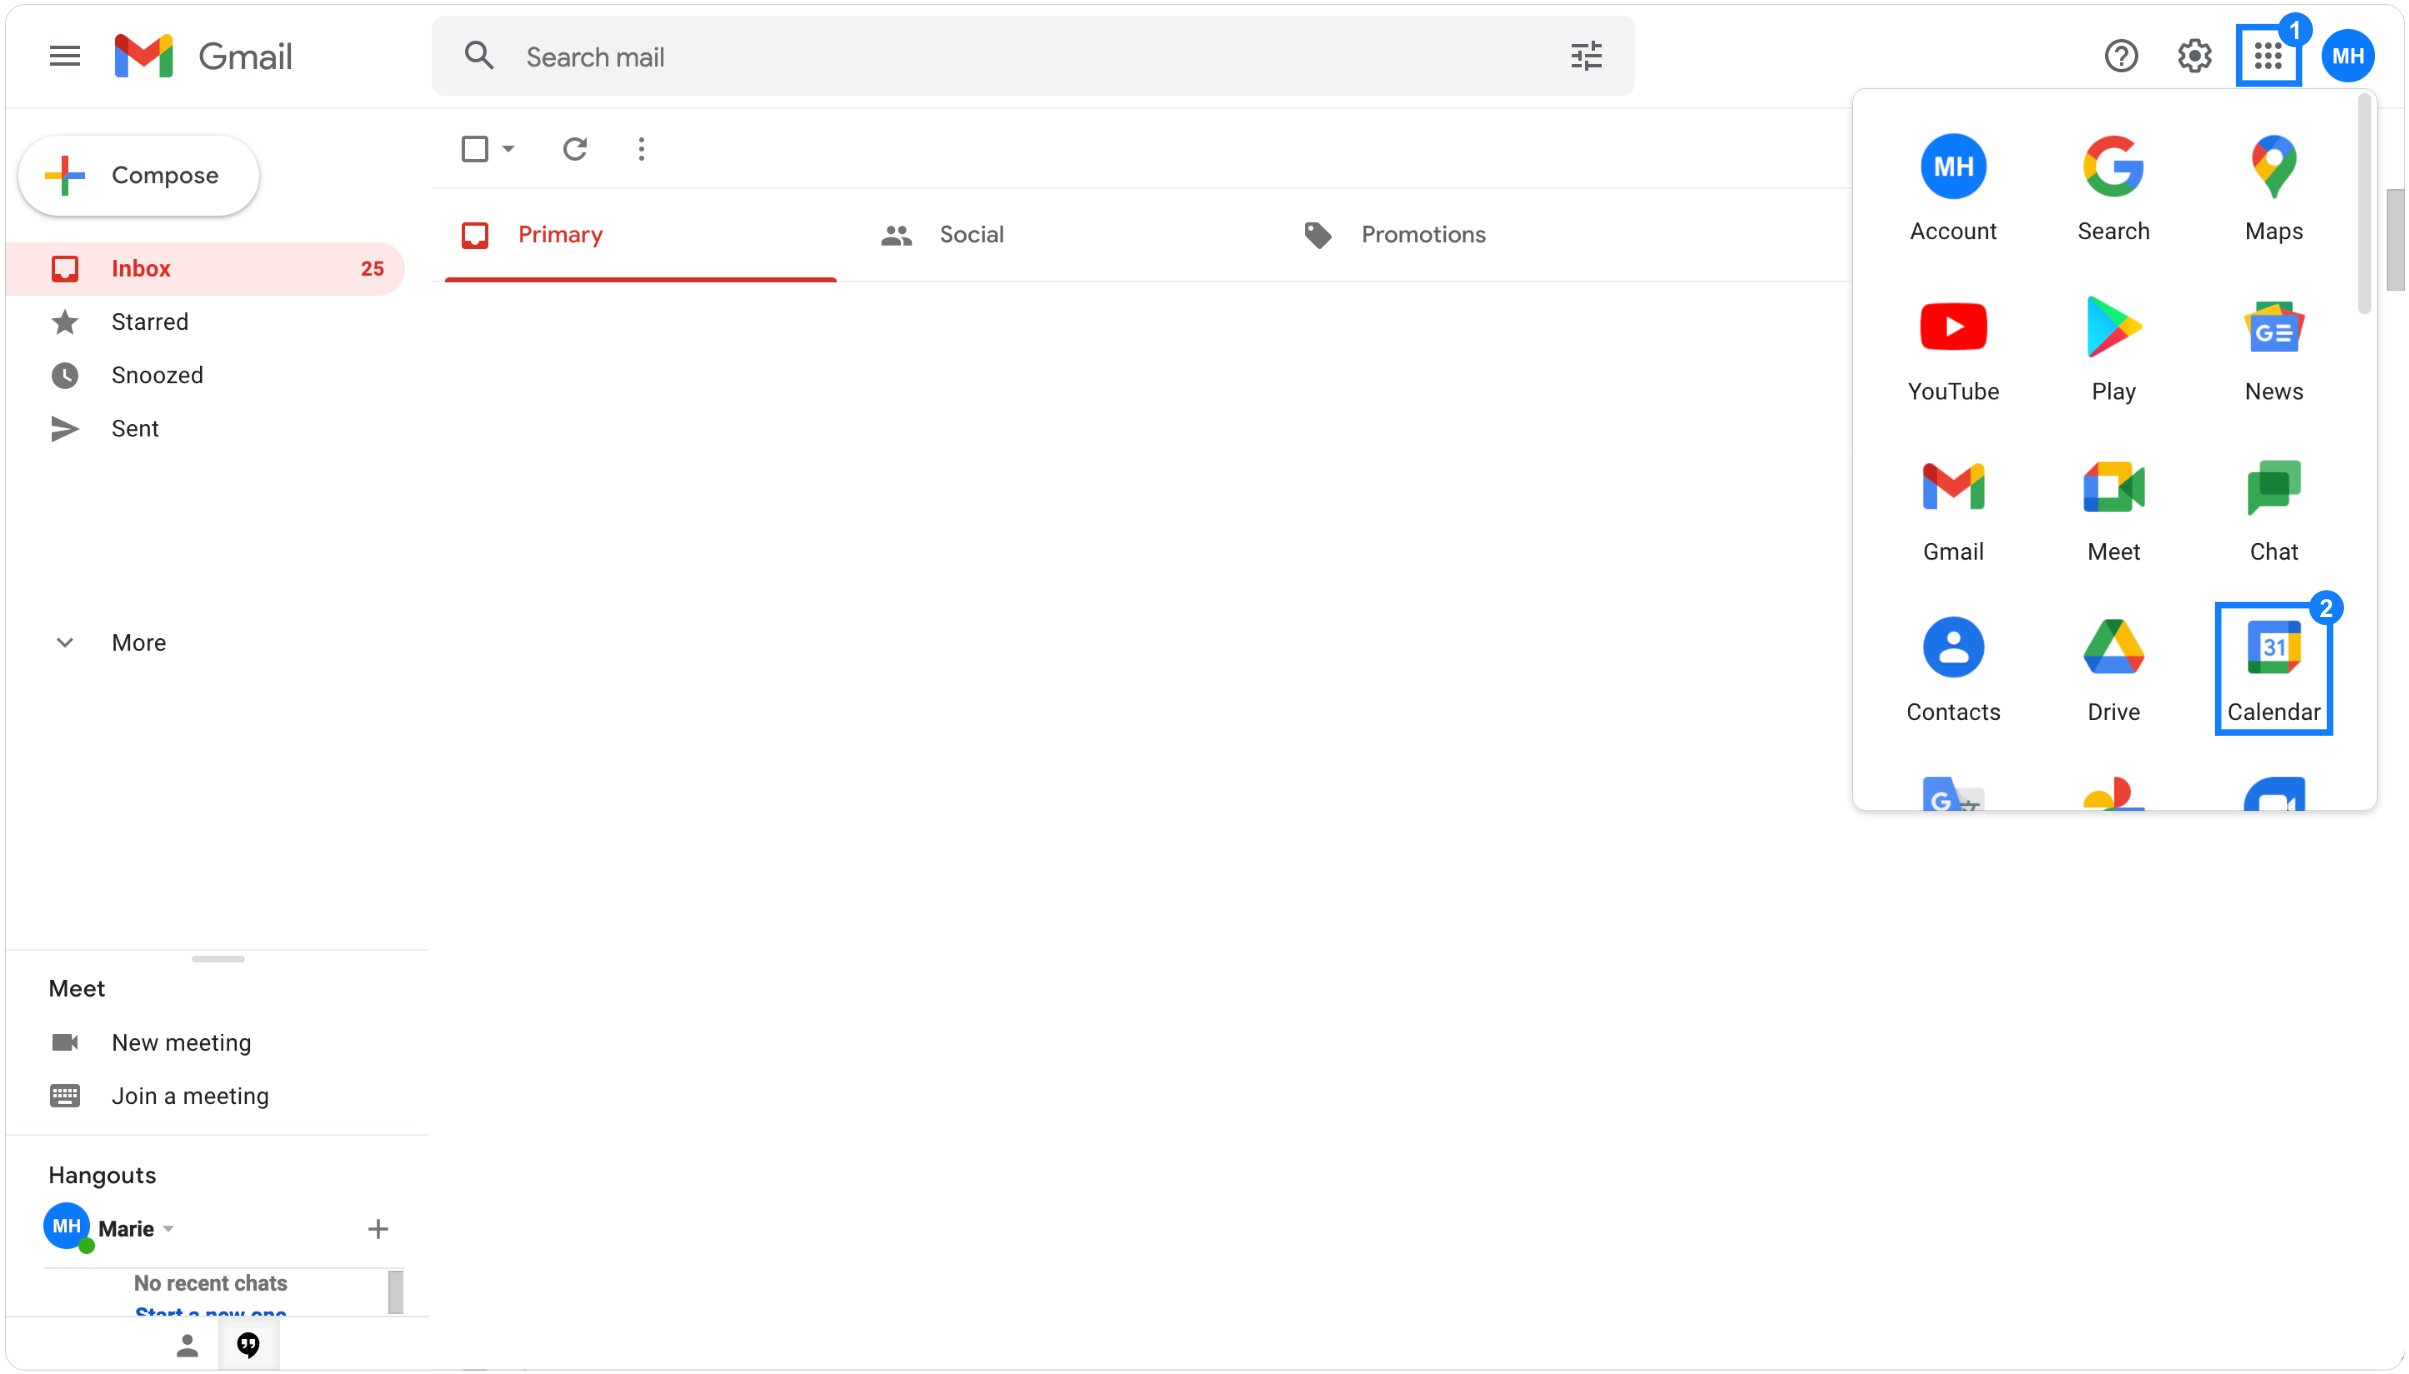2409x1374 pixels.
Task: Click the Hangouts conversations icon
Action: click(248, 1345)
